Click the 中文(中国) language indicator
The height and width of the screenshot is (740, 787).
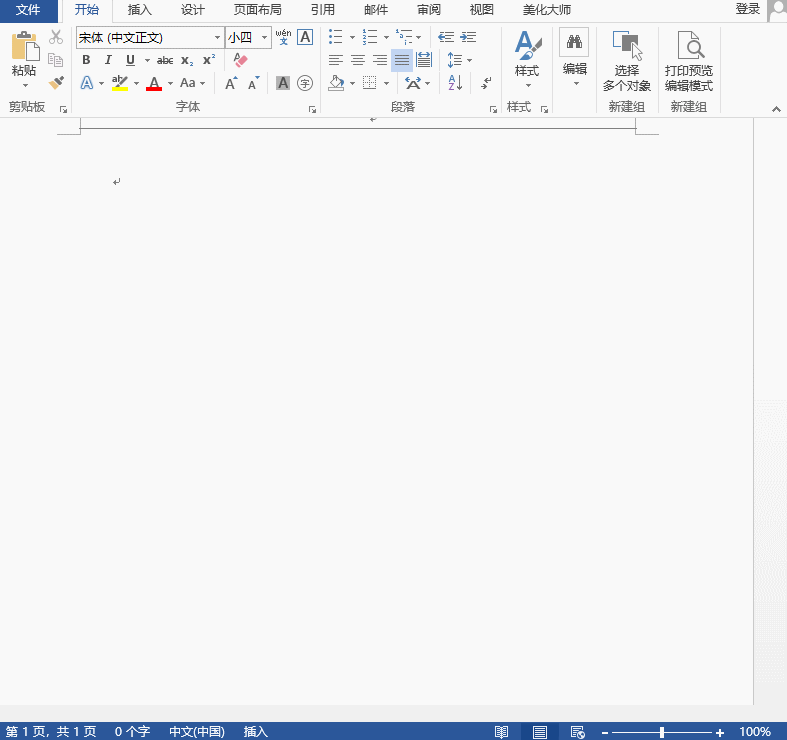tap(197, 732)
